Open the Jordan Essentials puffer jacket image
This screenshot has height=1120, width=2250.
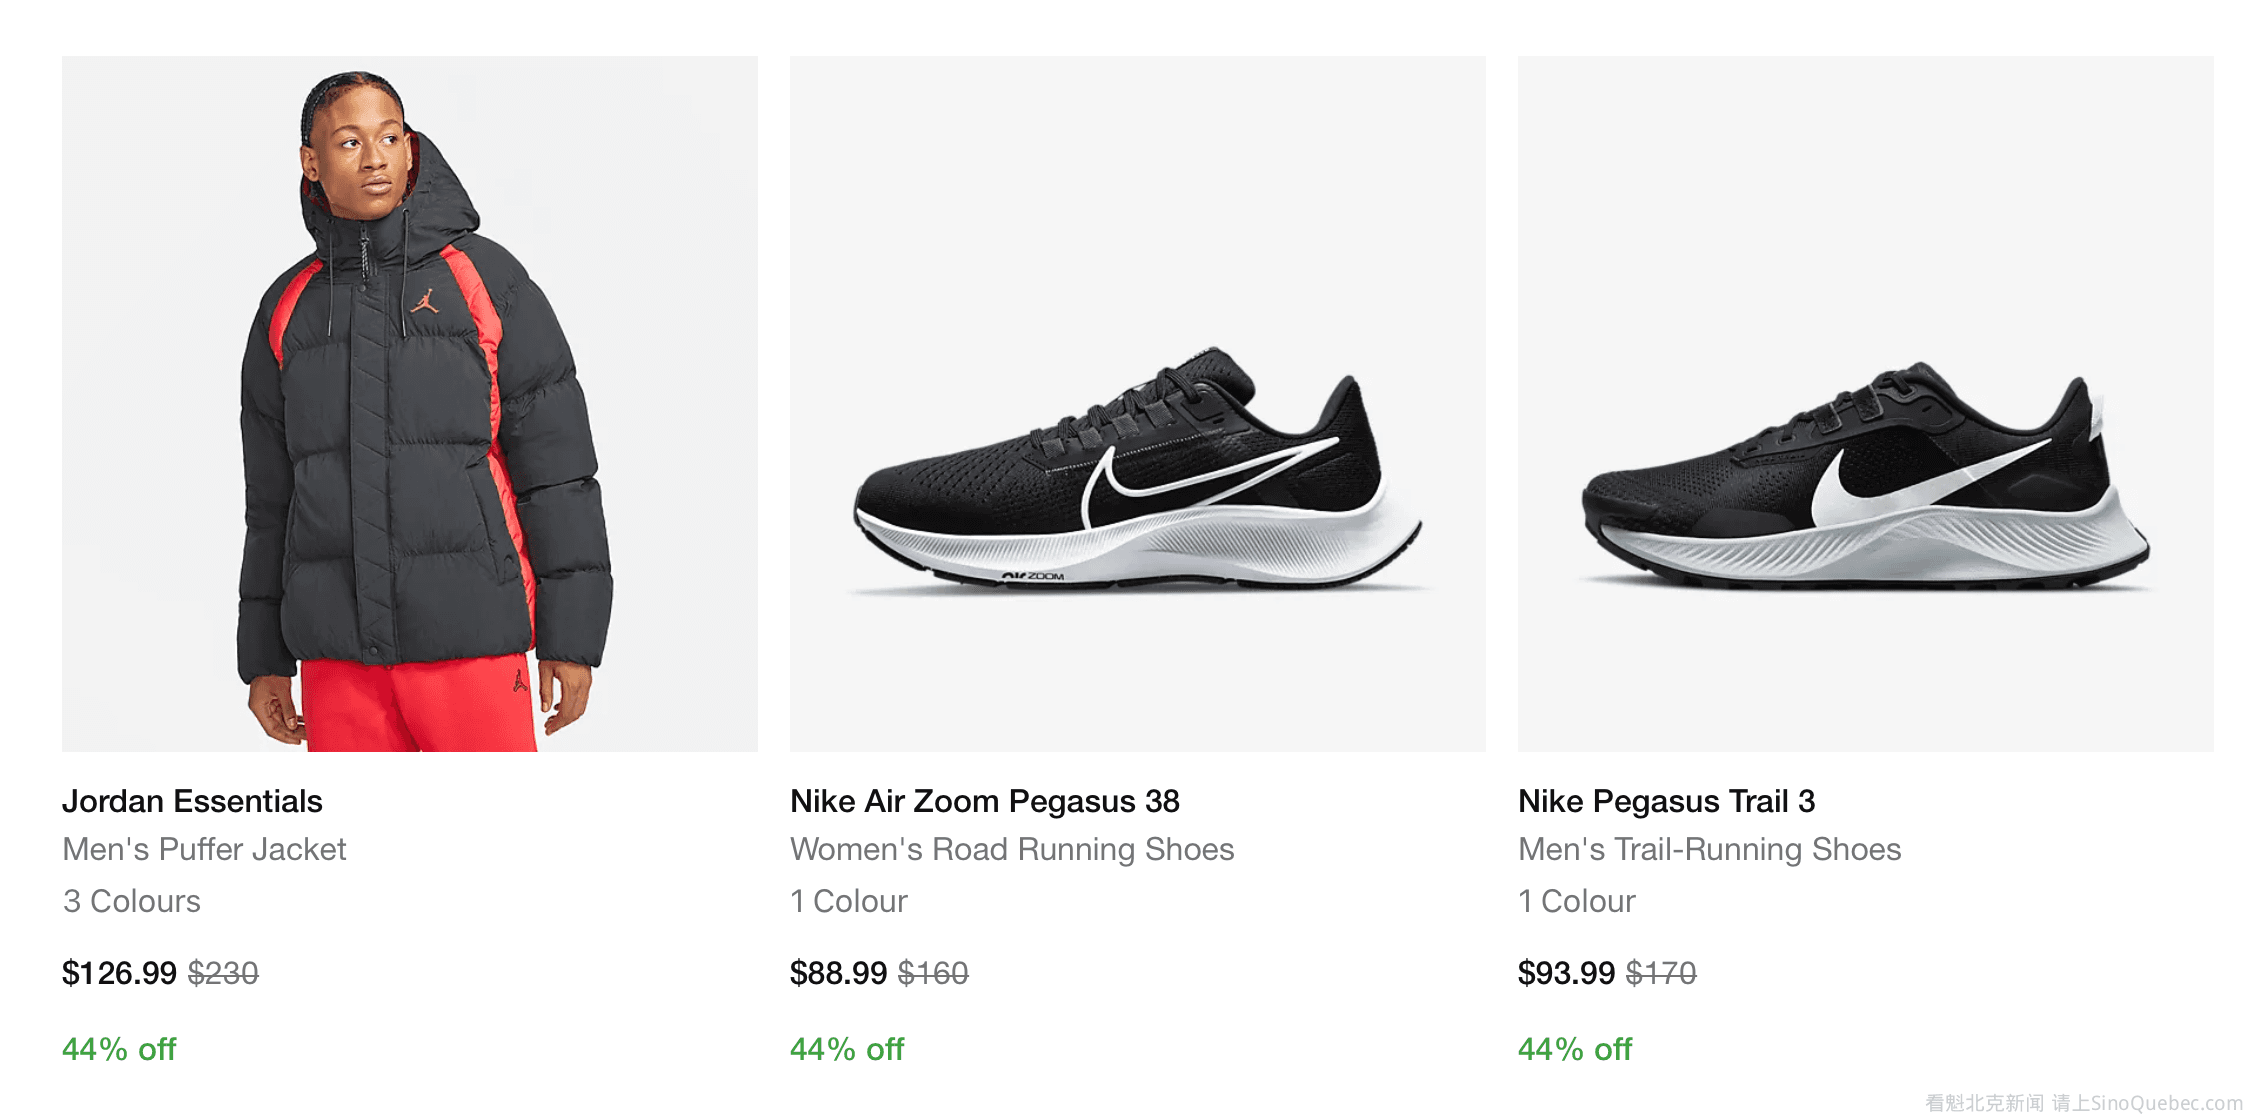coord(410,404)
